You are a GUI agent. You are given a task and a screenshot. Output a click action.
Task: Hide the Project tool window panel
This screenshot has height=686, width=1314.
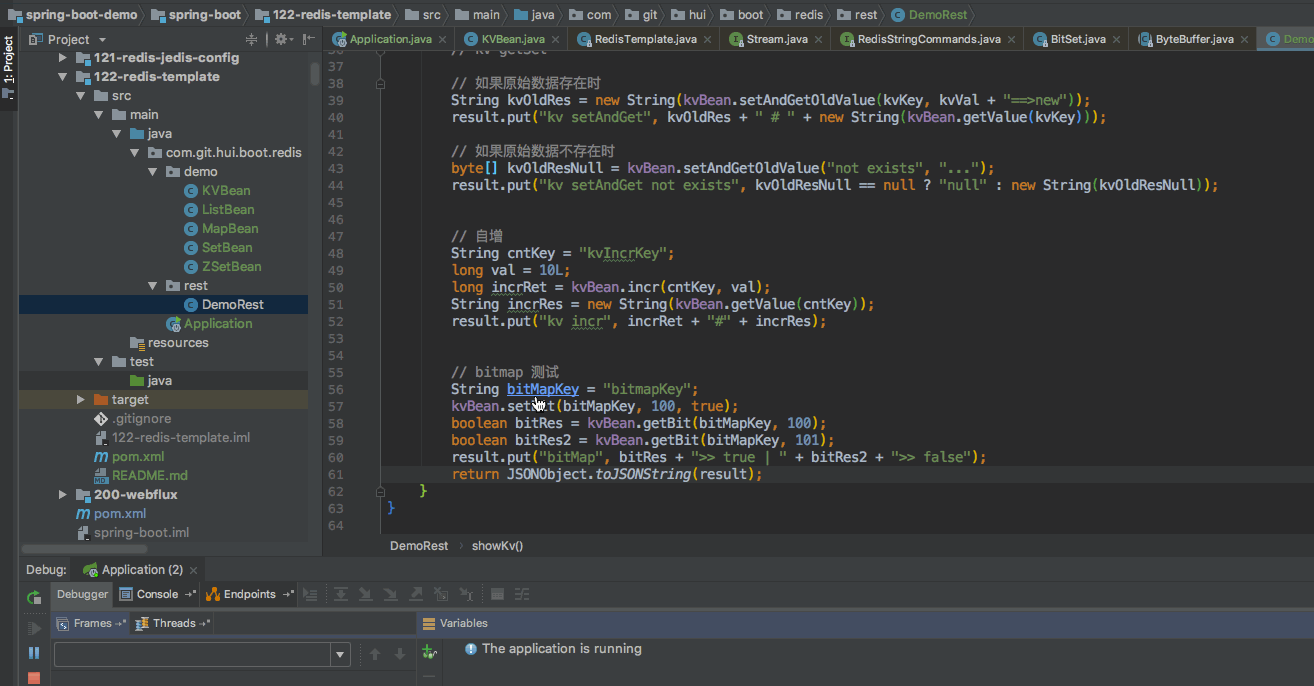coord(307,39)
